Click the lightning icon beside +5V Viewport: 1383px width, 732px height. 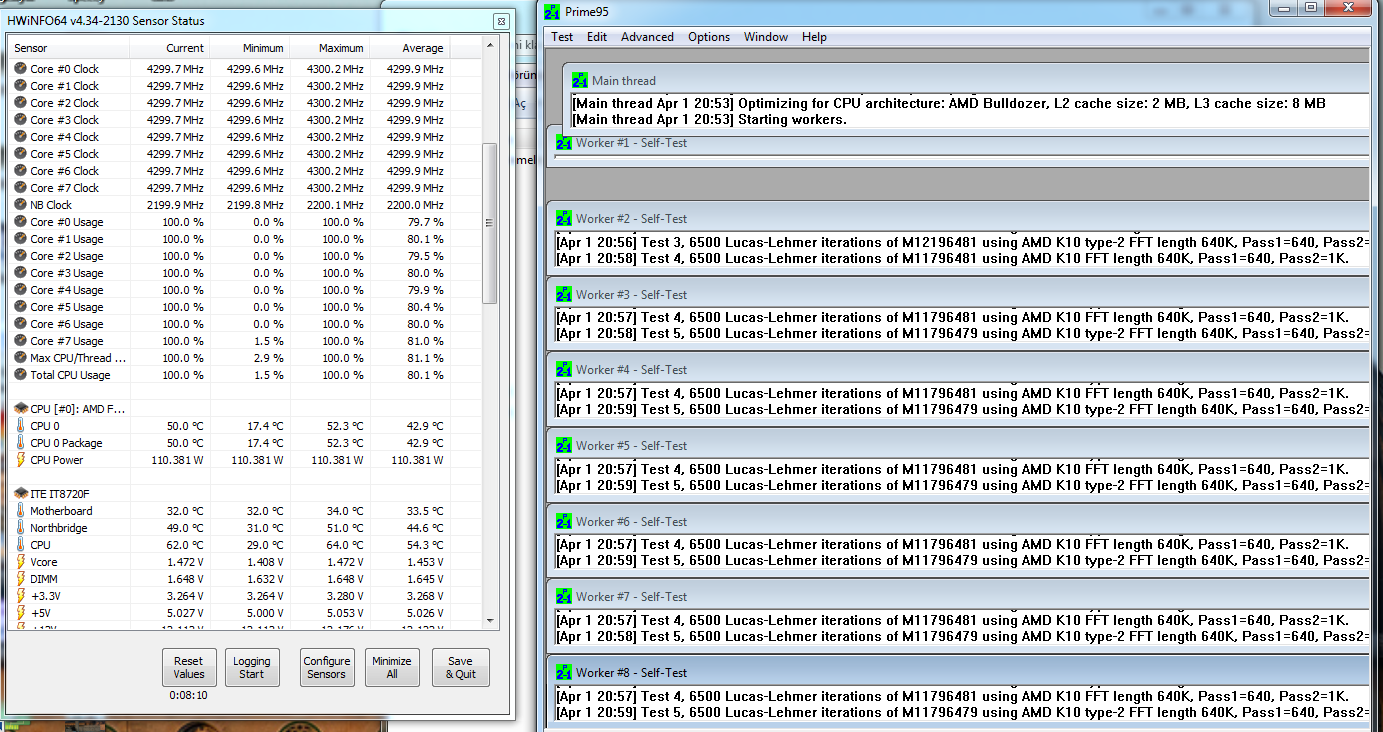(20, 613)
